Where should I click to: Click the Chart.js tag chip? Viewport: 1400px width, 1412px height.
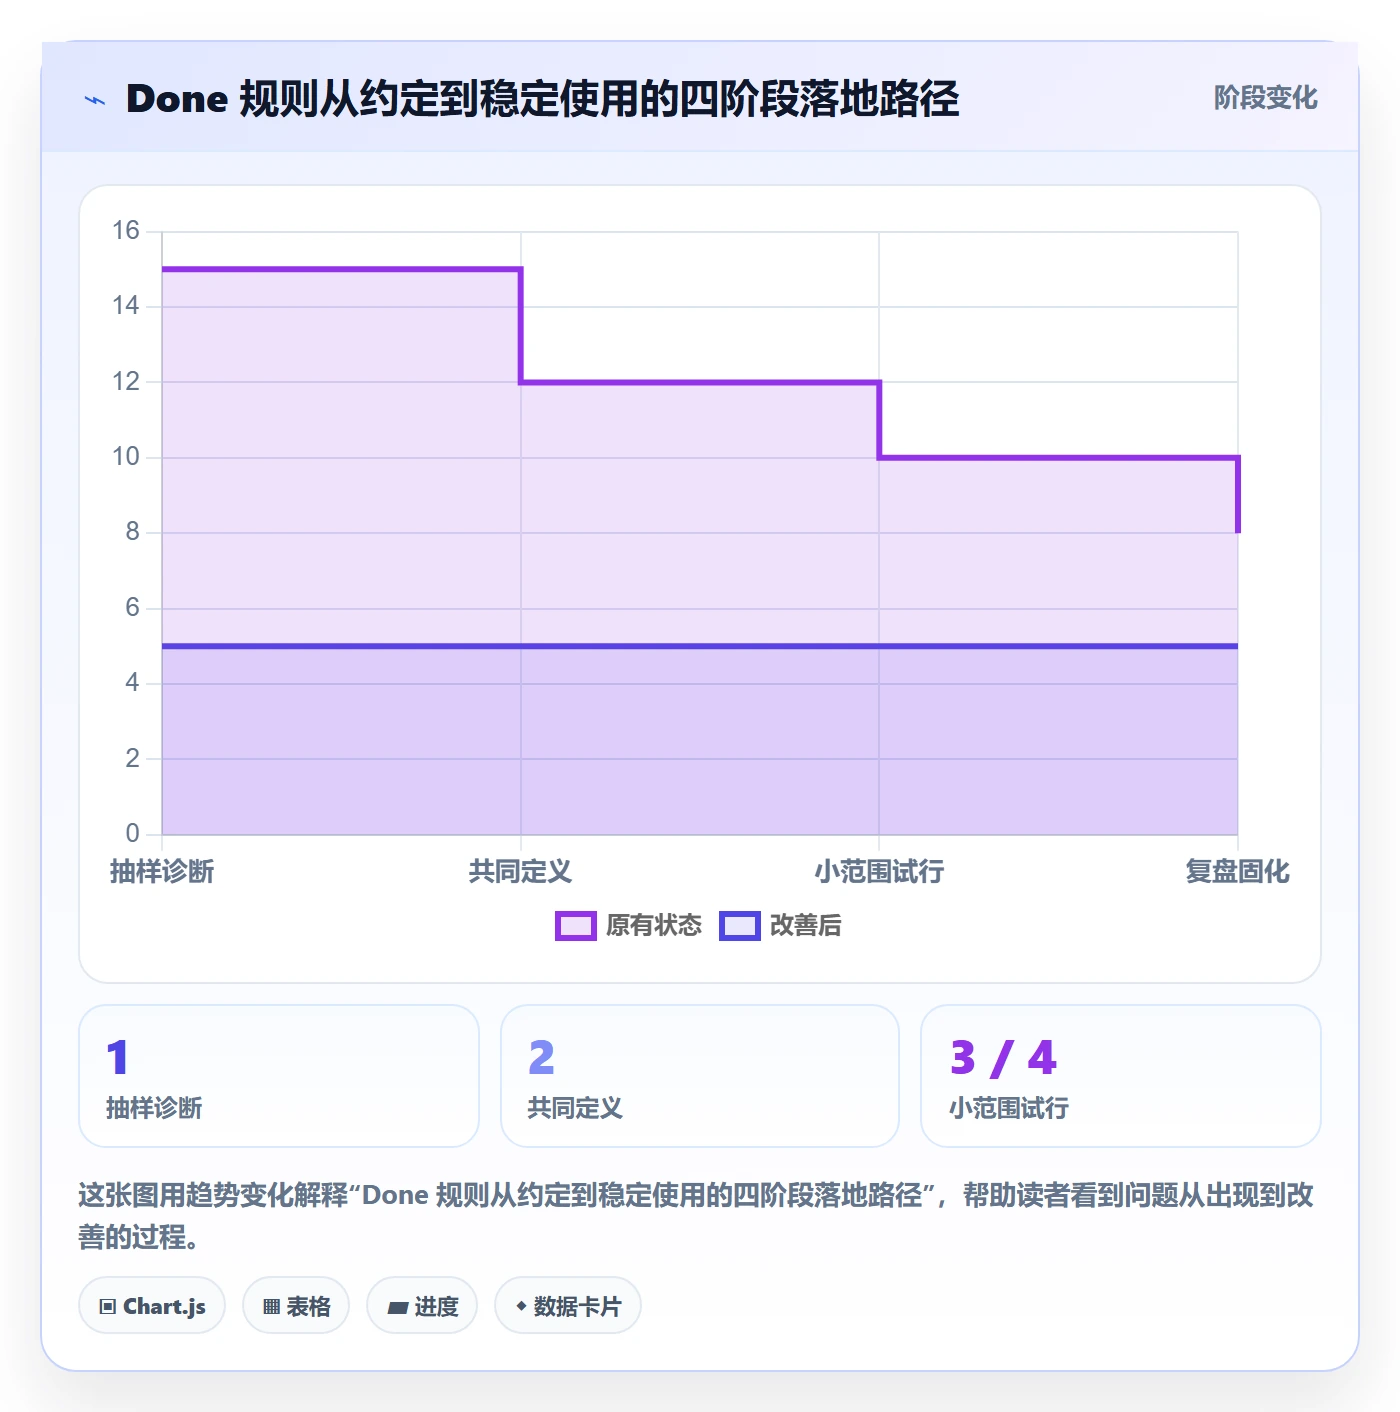pos(152,1306)
